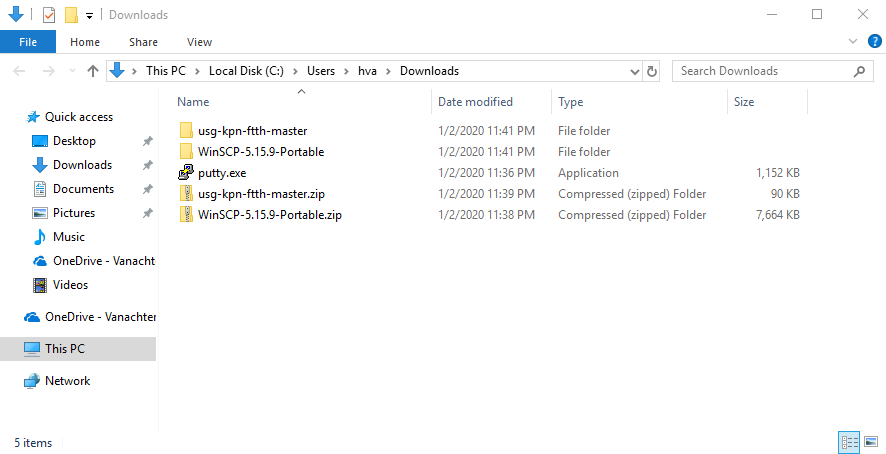
Task: Switch to the Share ribbon tab
Action: click(x=143, y=42)
